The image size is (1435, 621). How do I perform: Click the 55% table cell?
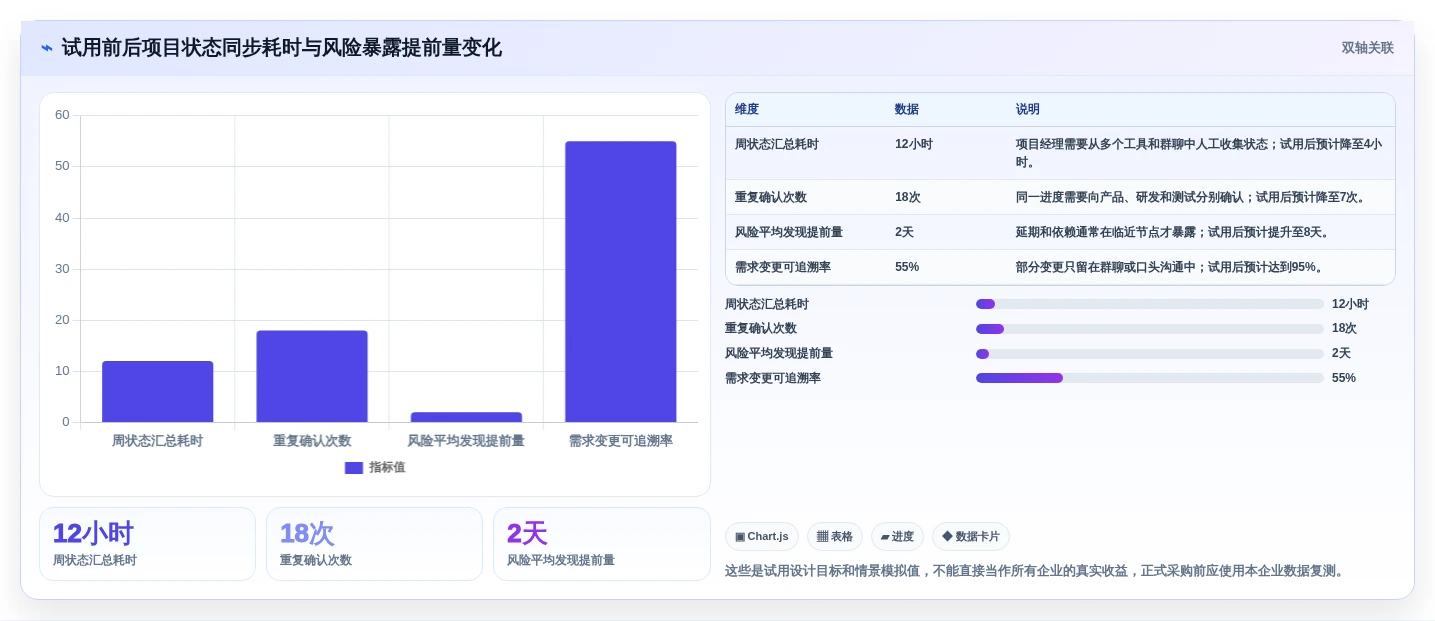coord(907,267)
